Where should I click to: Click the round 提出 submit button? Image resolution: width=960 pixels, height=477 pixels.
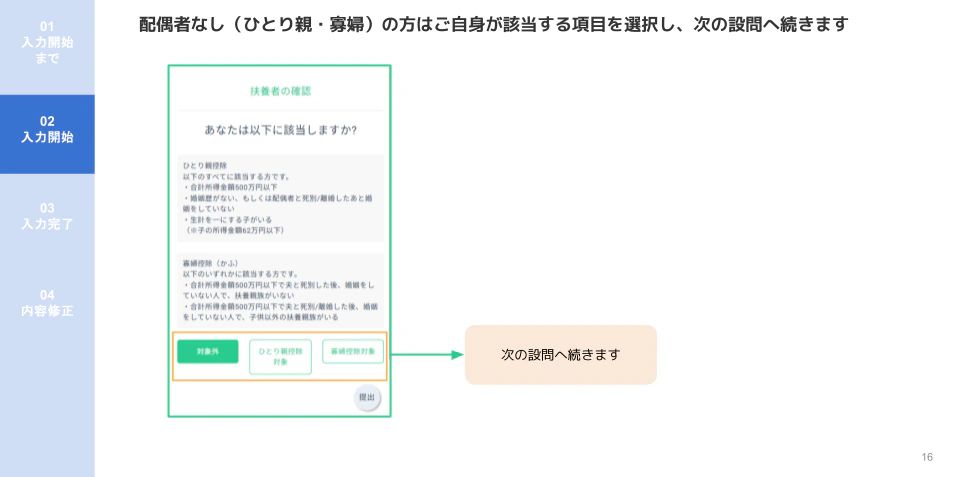(367, 397)
